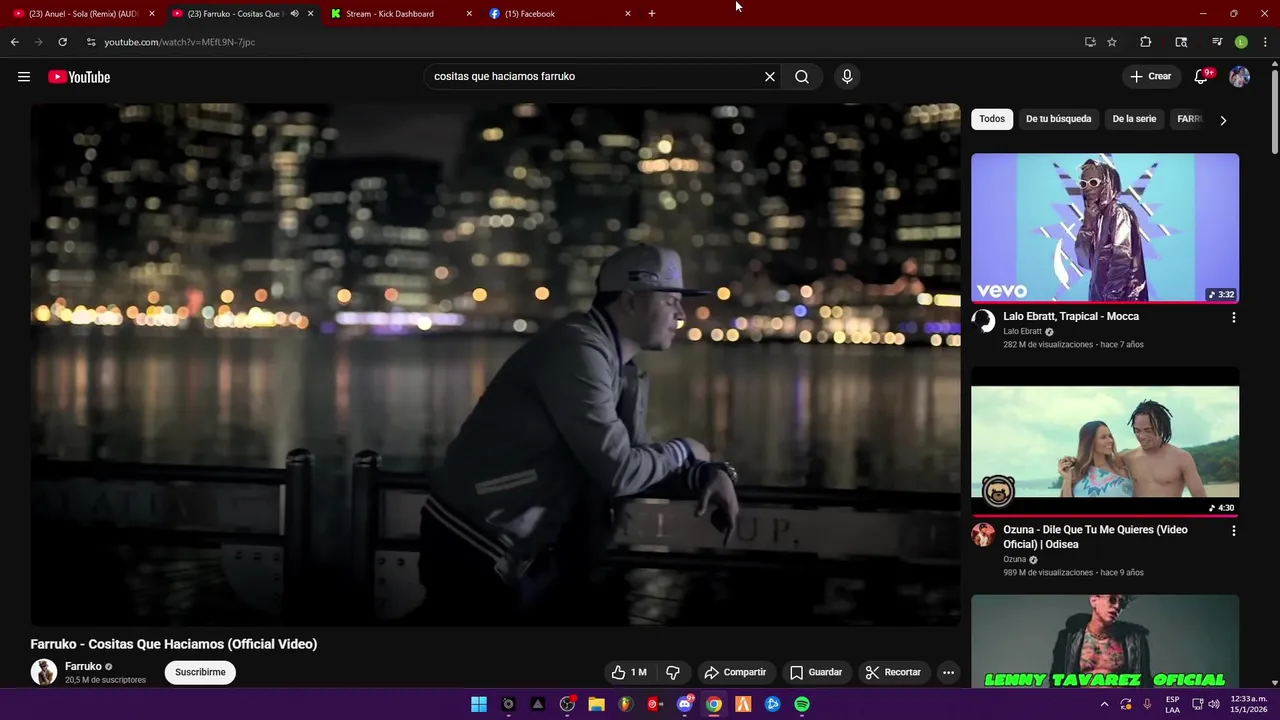Open the Lalo Ebratt, Trapical - Mocca title
Image resolution: width=1280 pixels, height=720 pixels.
pyautogui.click(x=1071, y=316)
